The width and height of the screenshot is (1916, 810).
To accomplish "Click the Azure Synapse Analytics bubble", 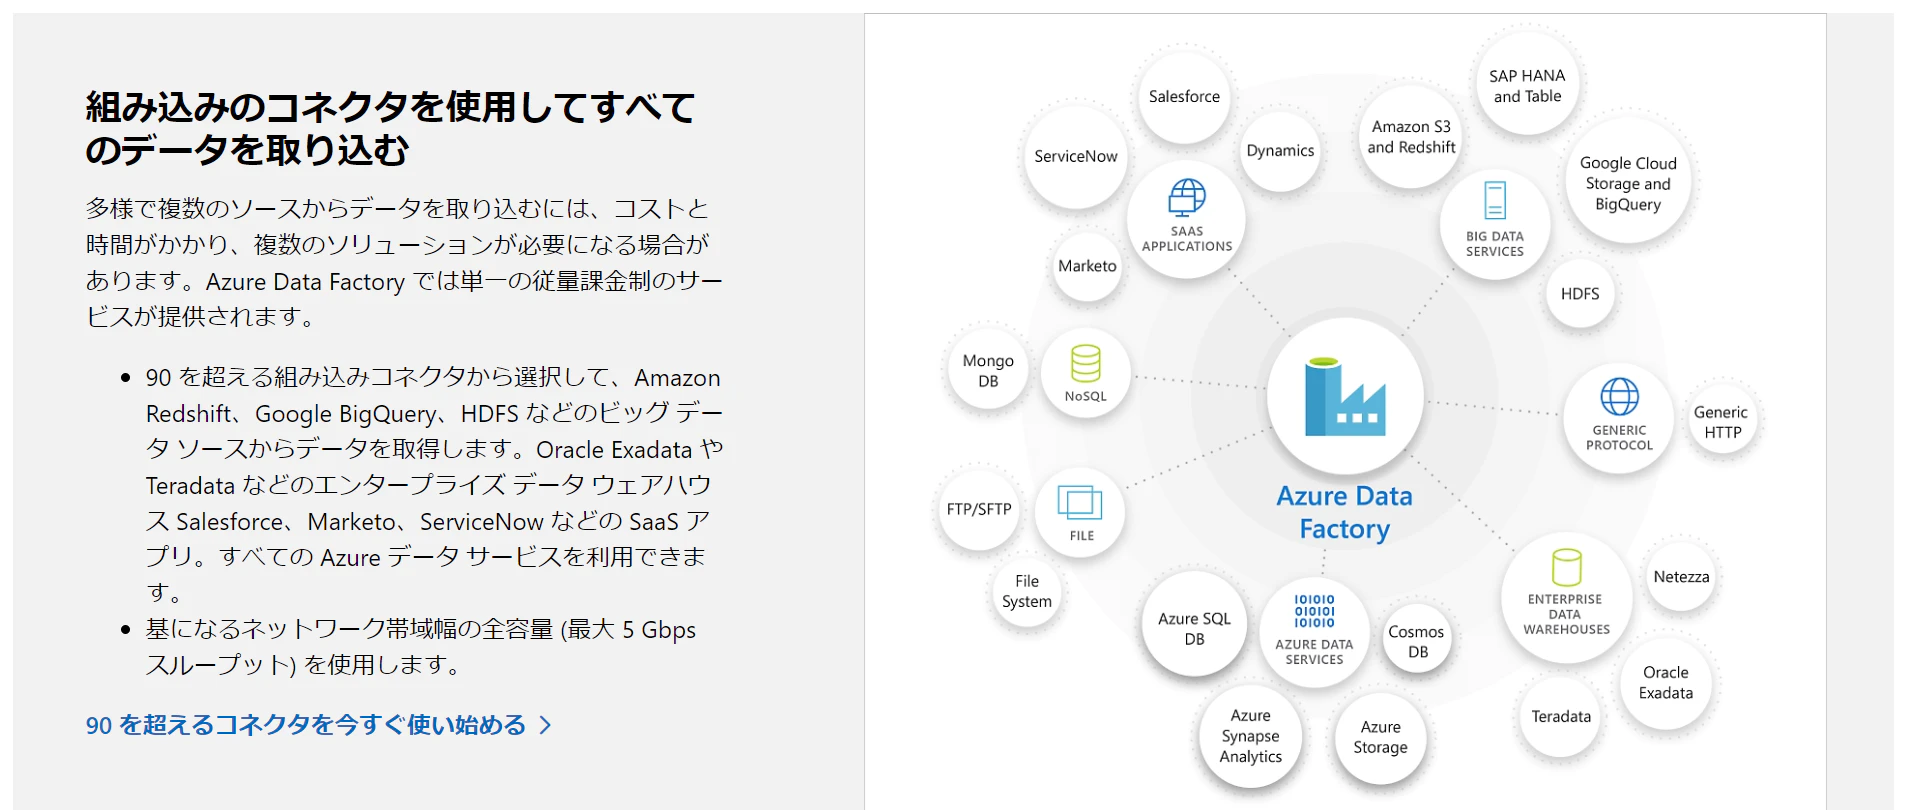I will [1250, 737].
